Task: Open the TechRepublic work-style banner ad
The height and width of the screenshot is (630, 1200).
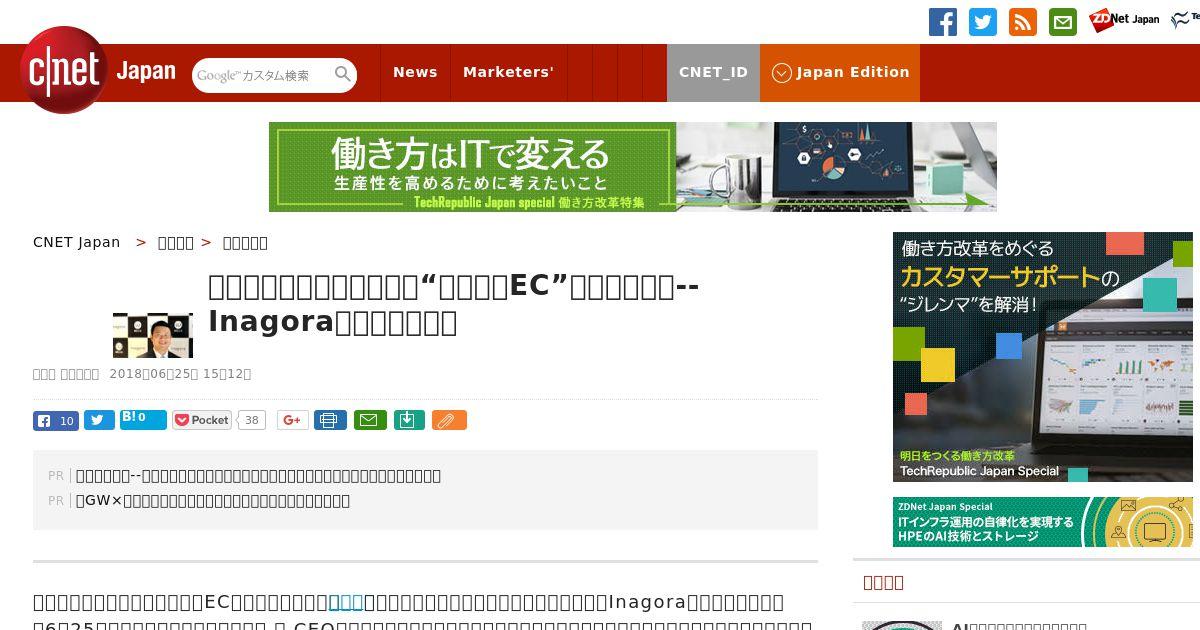Action: click(x=633, y=167)
